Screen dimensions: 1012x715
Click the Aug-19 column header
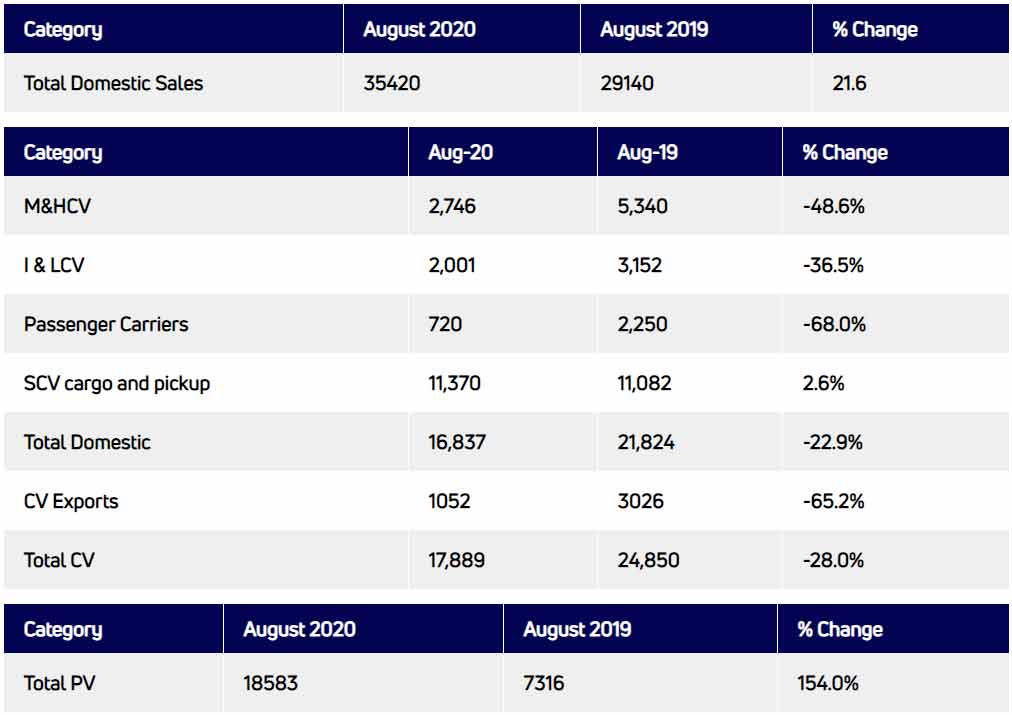(x=647, y=153)
